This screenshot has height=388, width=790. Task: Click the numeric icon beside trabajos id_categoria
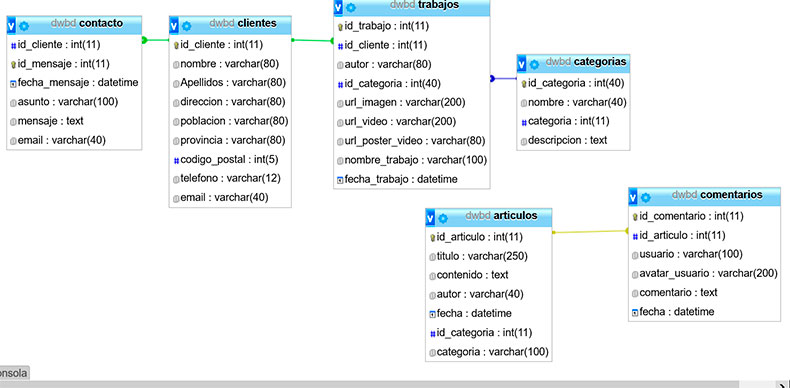pyautogui.click(x=341, y=84)
